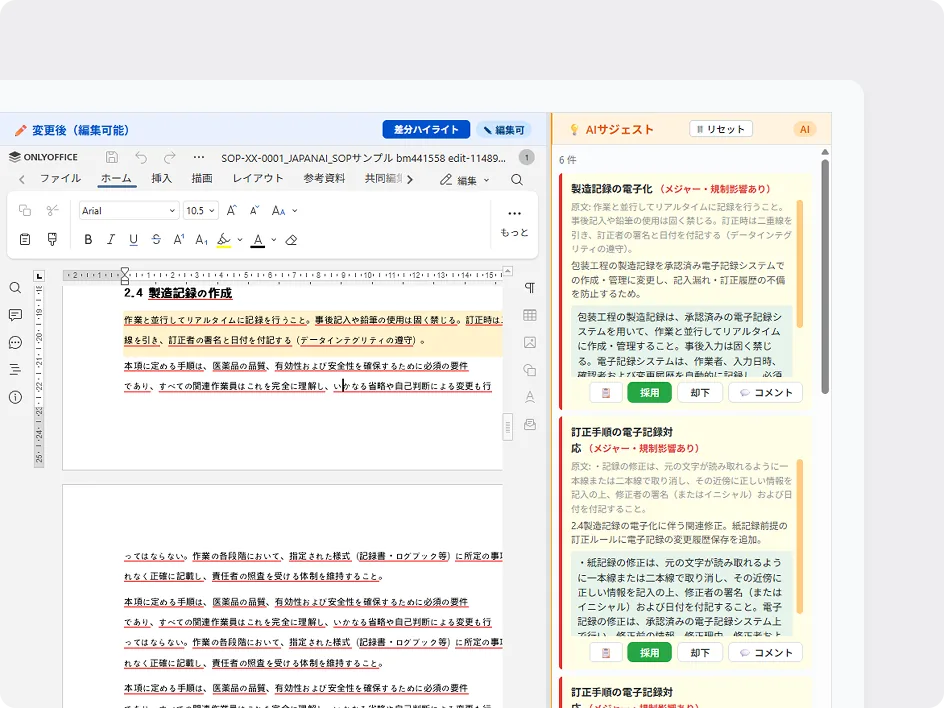Click the subscript icon
This screenshot has height=708, width=944.
click(202, 240)
